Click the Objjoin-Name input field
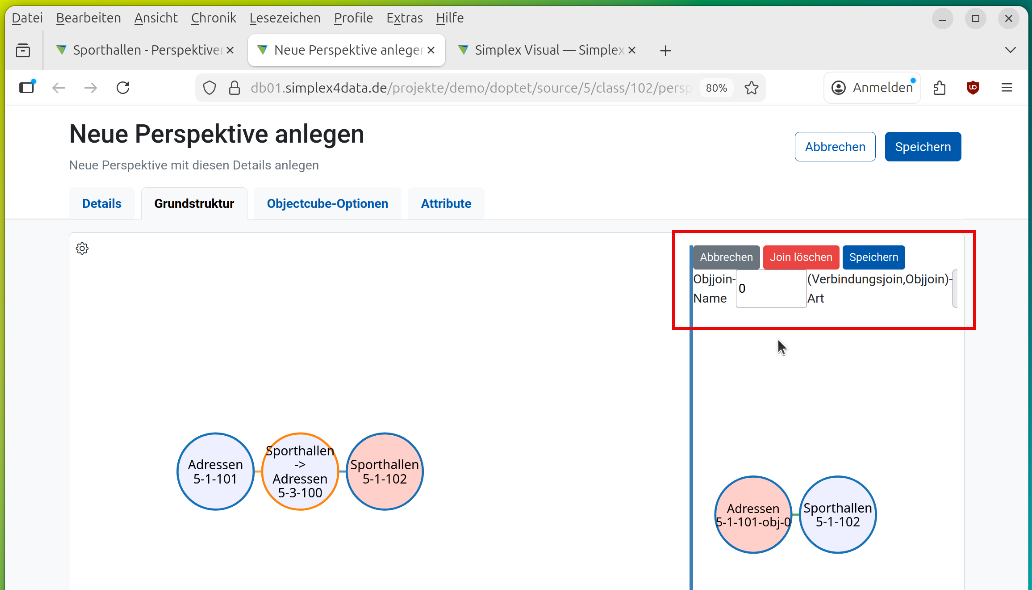The height and width of the screenshot is (590, 1032). [x=770, y=288]
